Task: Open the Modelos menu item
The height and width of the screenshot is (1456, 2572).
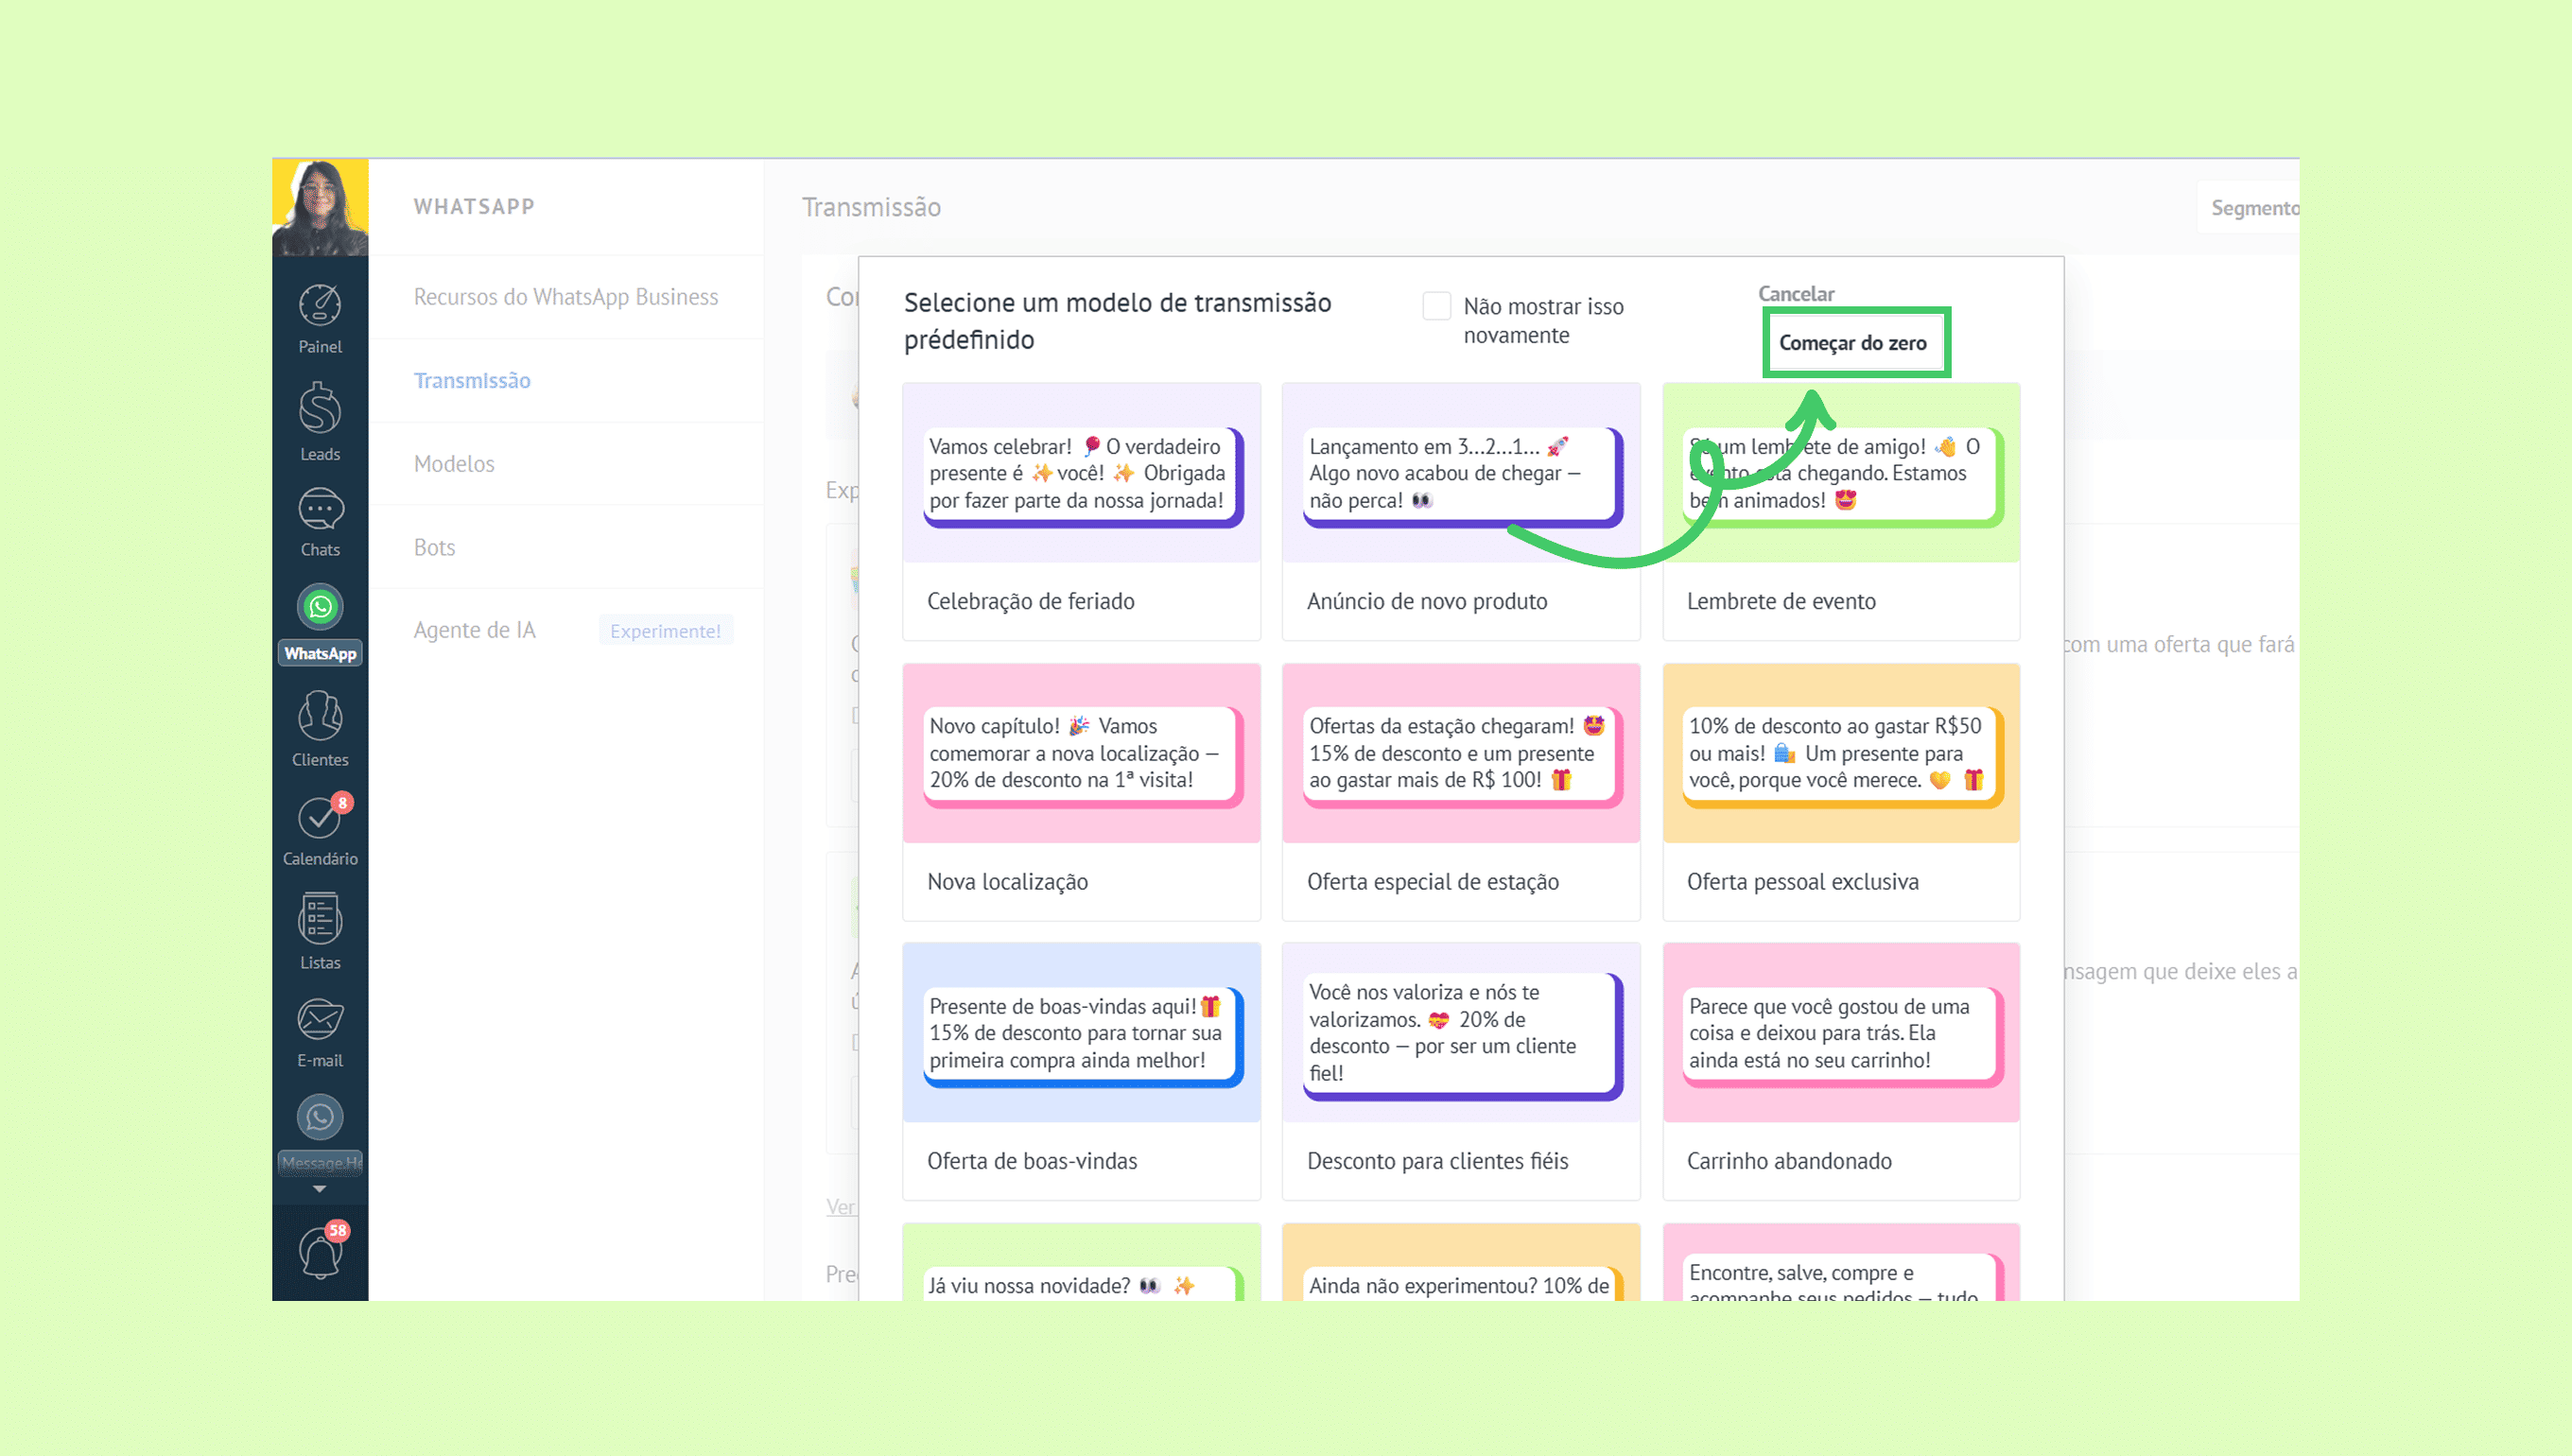Action: click(454, 464)
